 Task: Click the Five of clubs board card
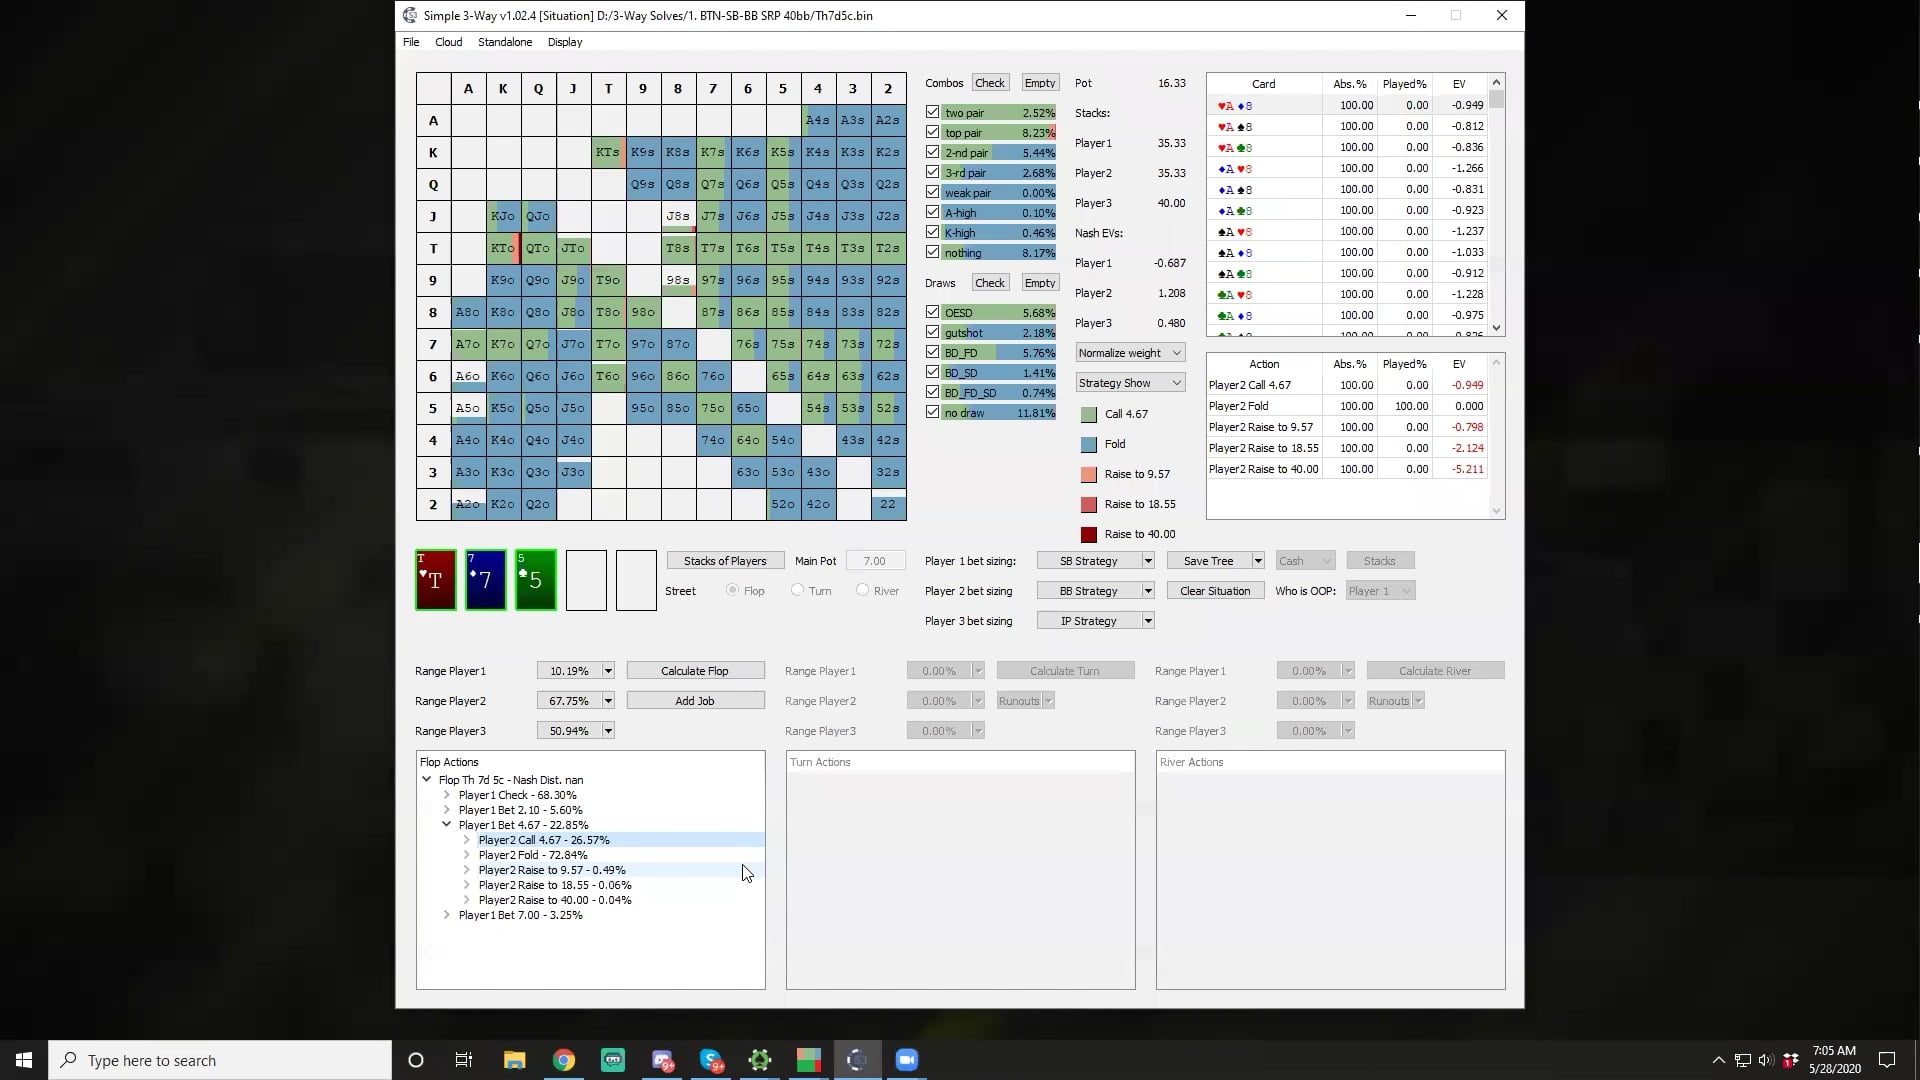coord(536,580)
